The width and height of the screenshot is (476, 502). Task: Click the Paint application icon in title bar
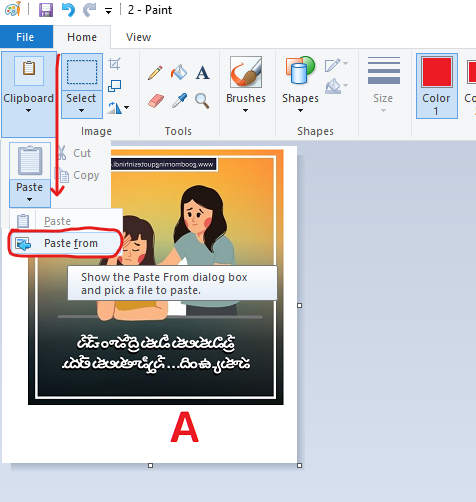pyautogui.click(x=13, y=9)
